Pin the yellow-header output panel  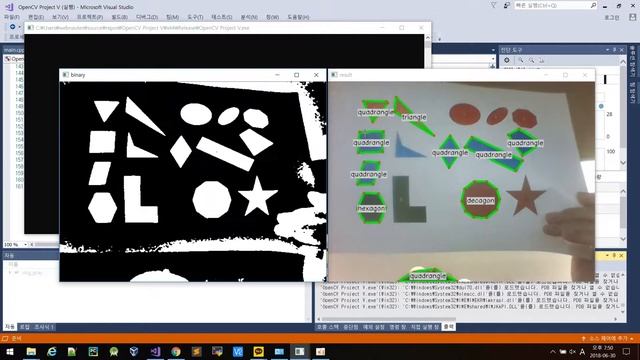click(x=614, y=256)
